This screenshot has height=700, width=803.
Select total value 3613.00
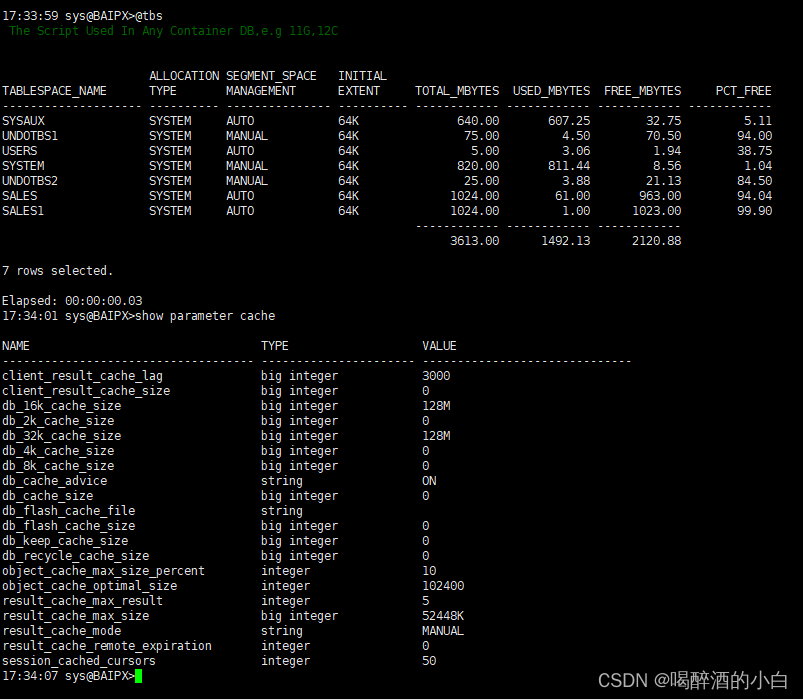(x=475, y=241)
